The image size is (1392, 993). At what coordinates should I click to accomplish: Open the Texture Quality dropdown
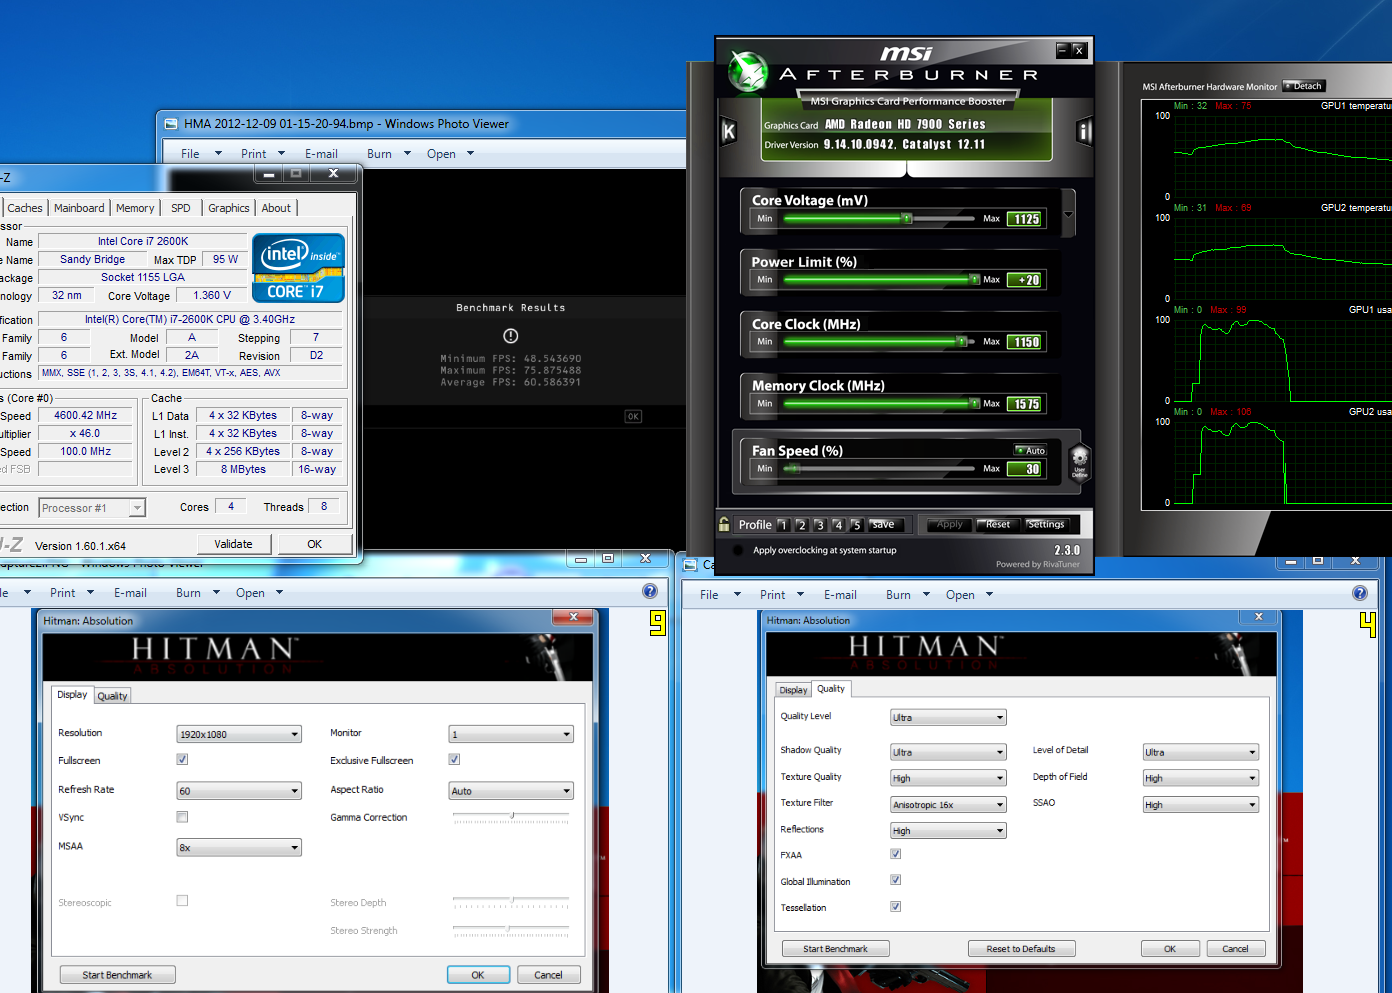948,778
